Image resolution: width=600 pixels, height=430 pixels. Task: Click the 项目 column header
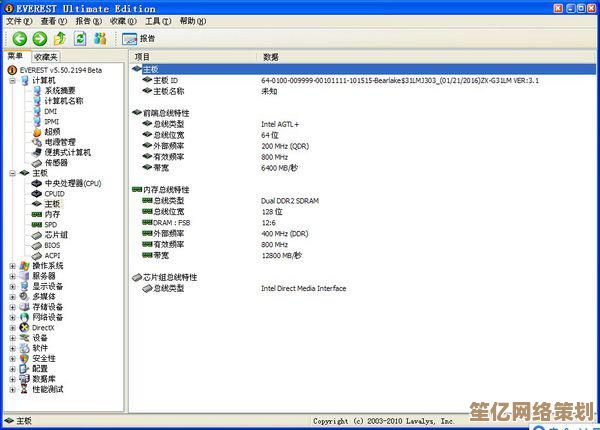pos(193,57)
